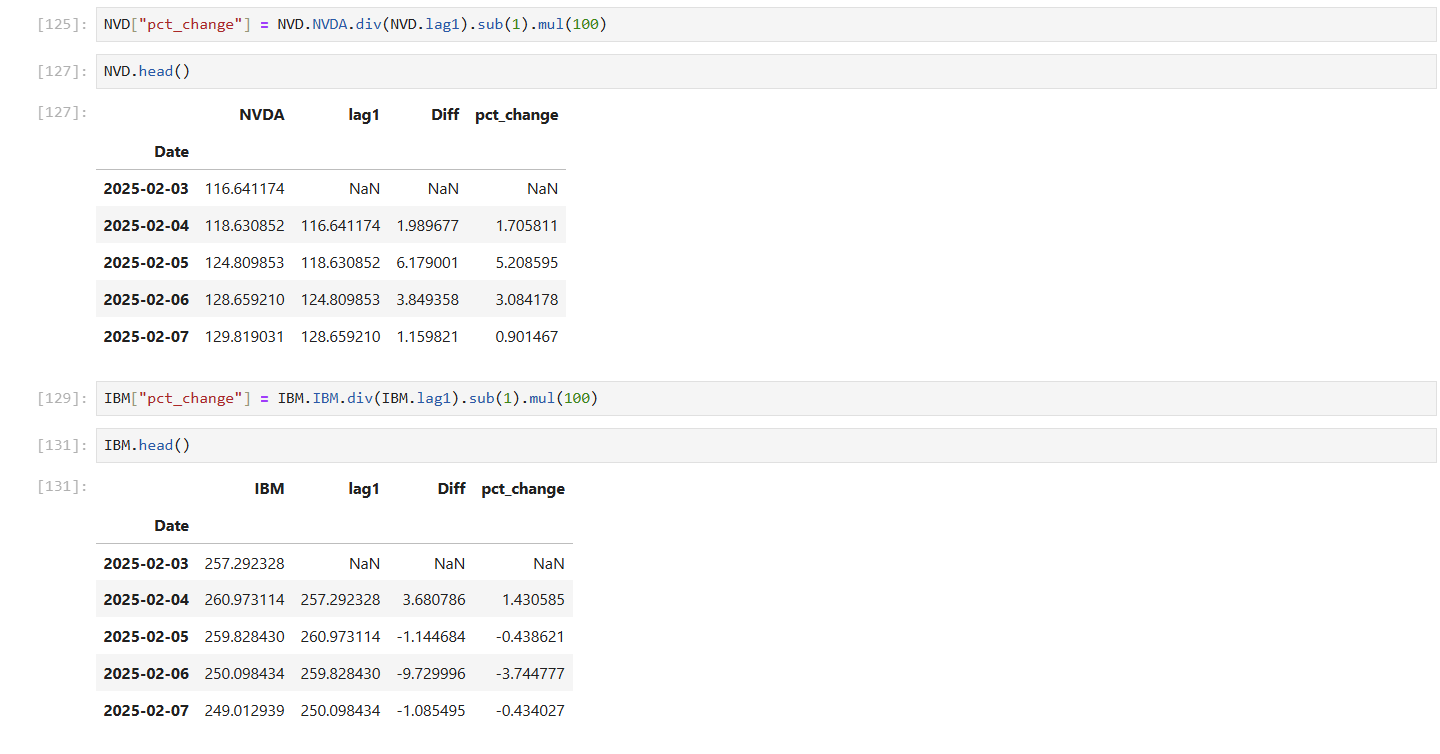Click 2025-02-04 row in IBM table

(334, 600)
